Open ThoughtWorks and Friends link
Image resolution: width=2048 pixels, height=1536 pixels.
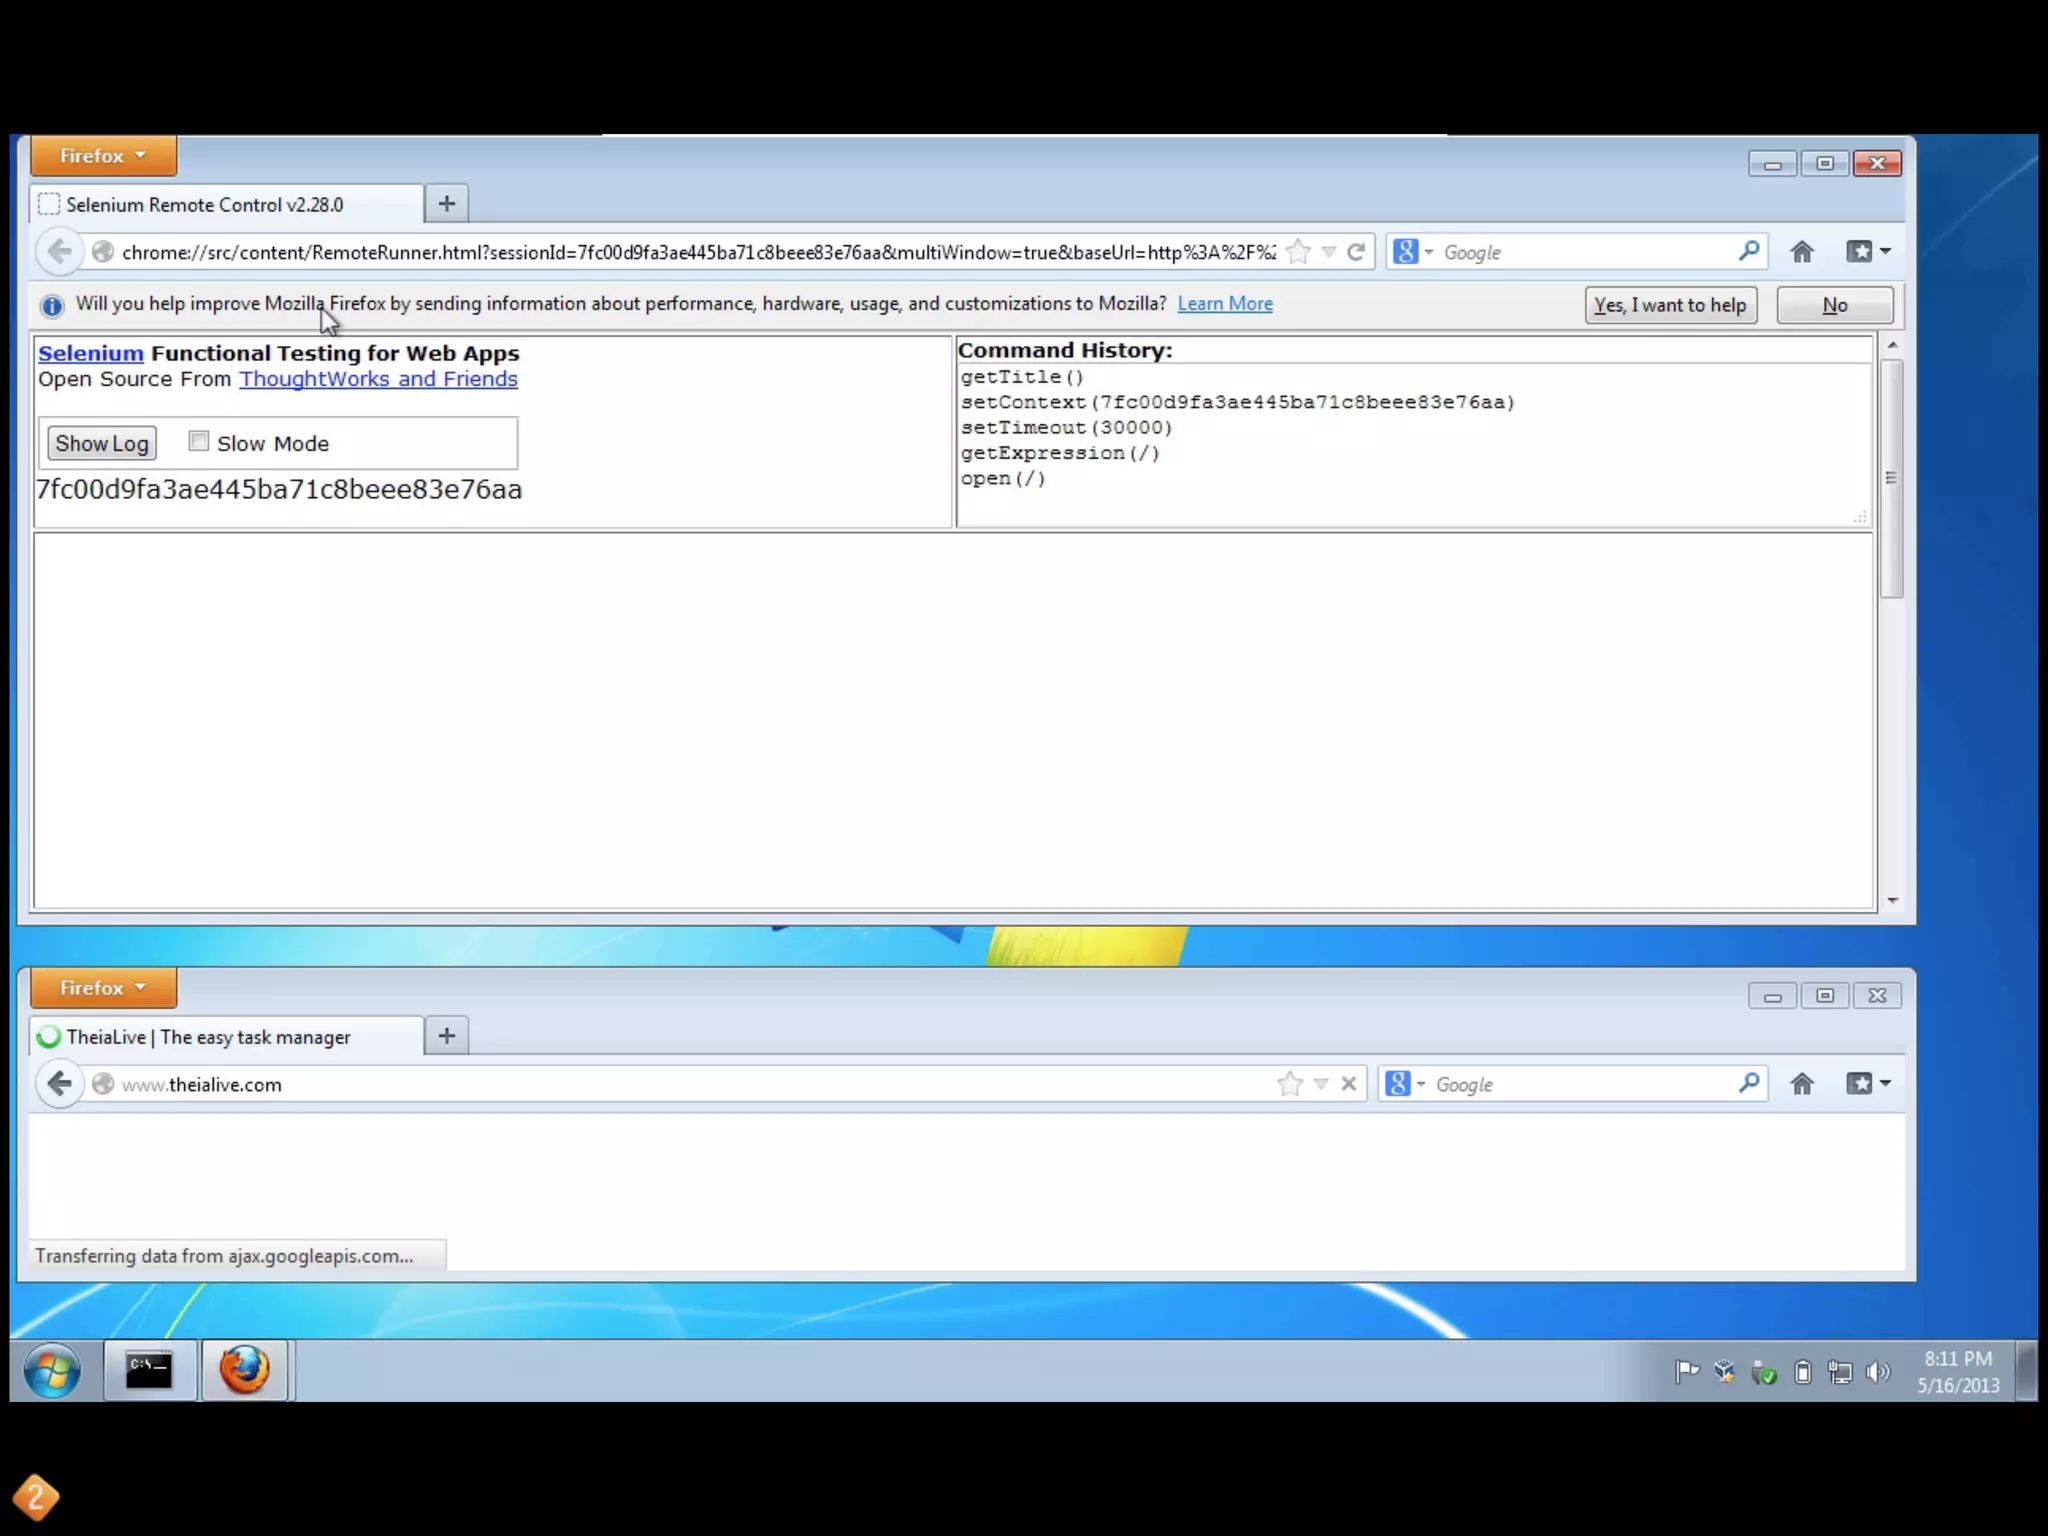point(378,379)
